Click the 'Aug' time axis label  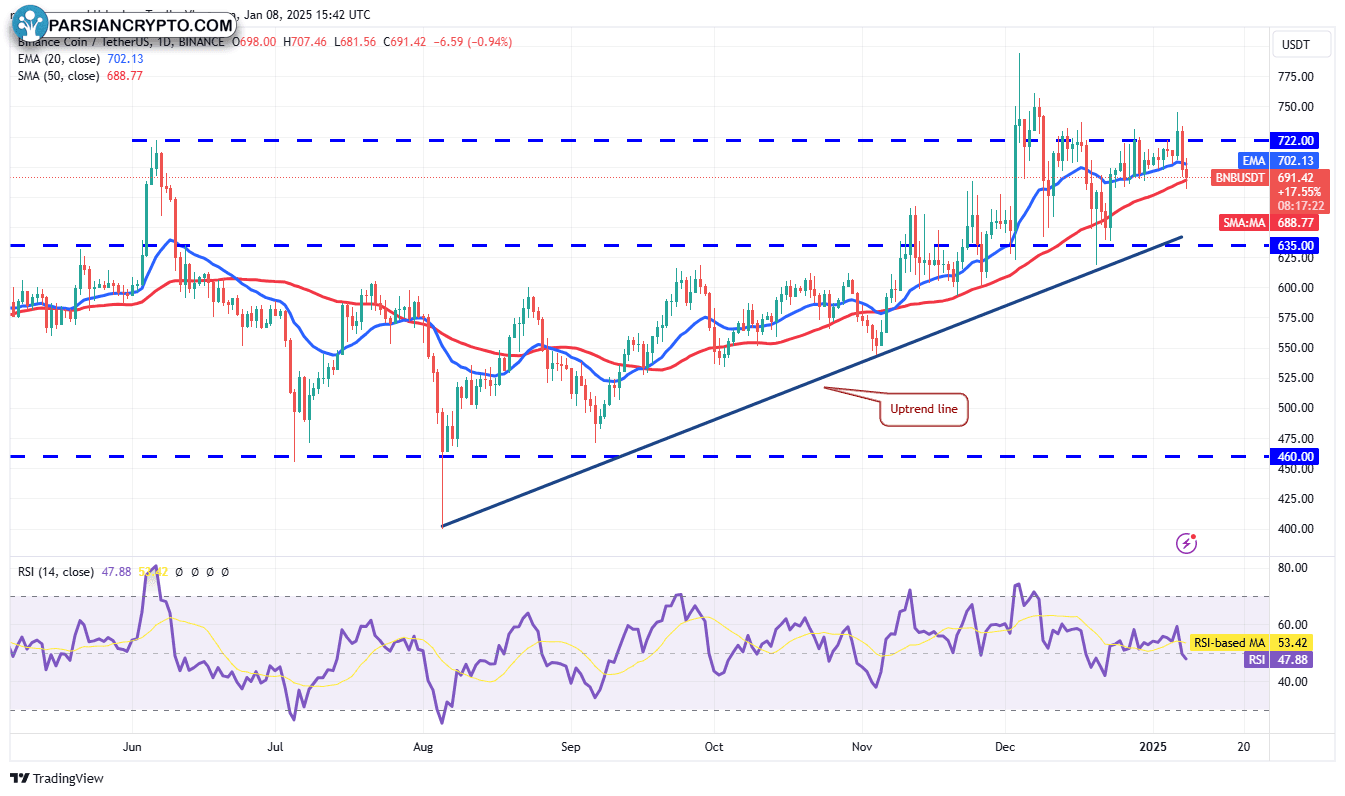424,746
